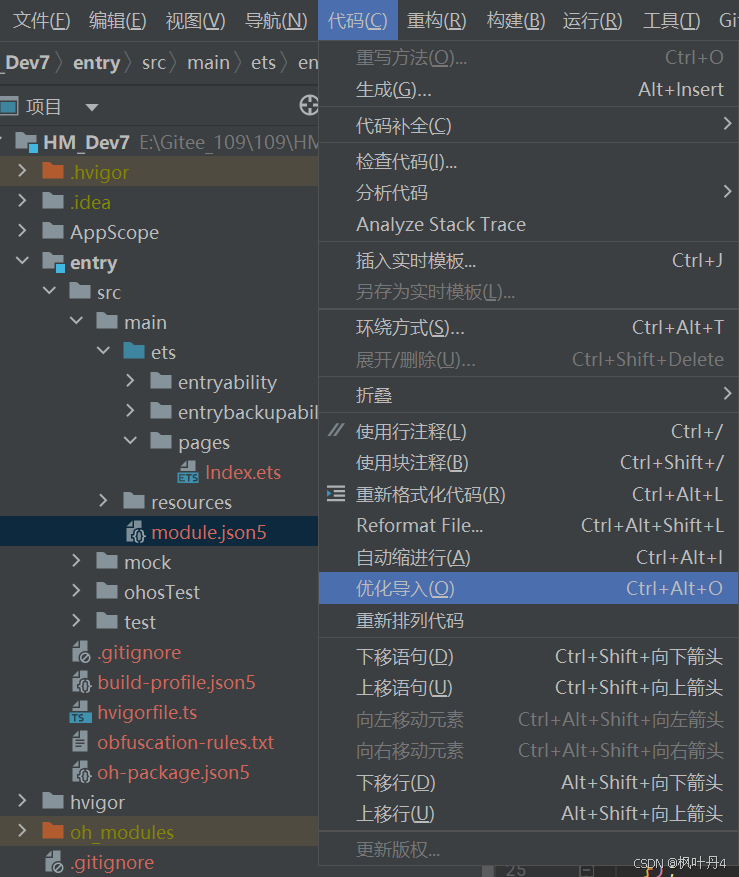
Task: Expand the .idea folder
Action: 22,200
